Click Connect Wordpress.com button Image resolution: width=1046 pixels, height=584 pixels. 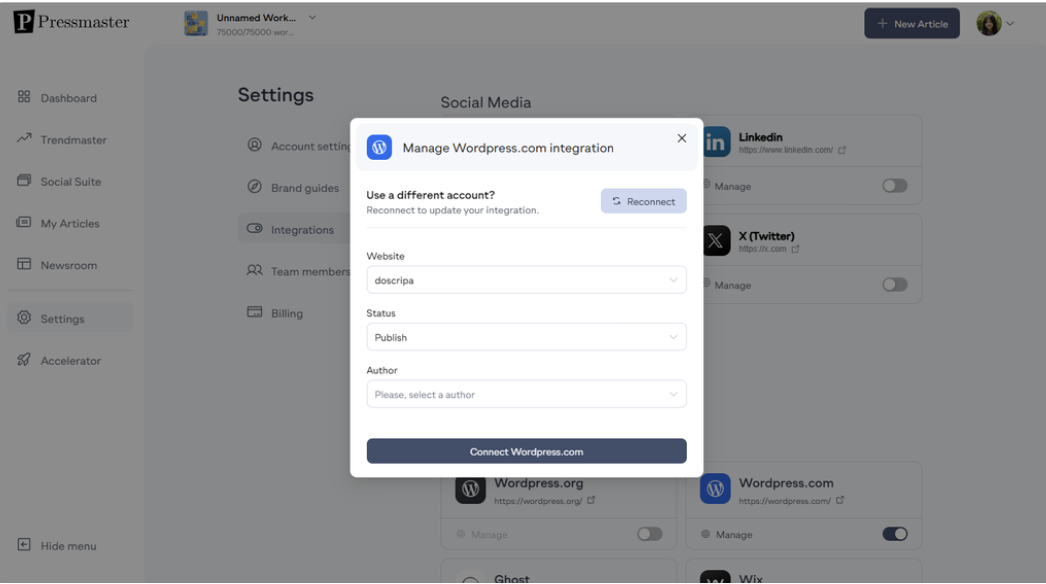click(x=526, y=451)
